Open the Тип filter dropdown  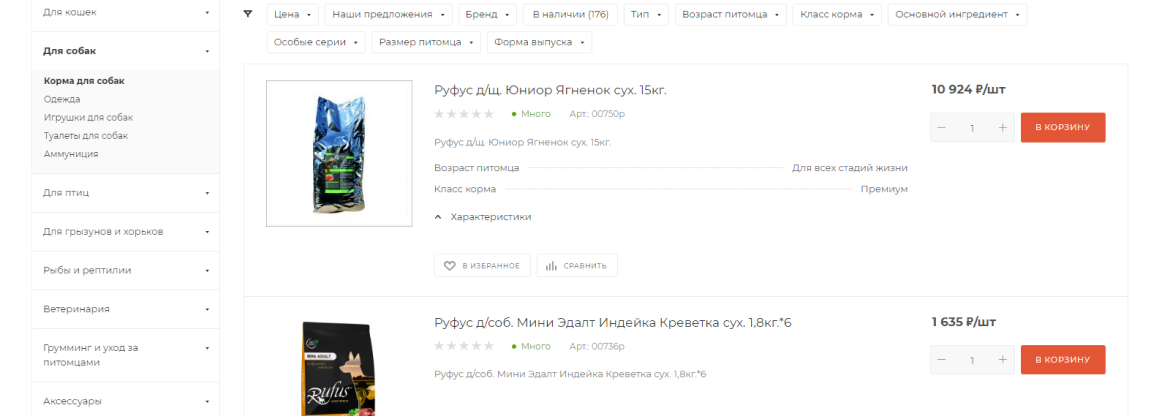click(x=646, y=15)
